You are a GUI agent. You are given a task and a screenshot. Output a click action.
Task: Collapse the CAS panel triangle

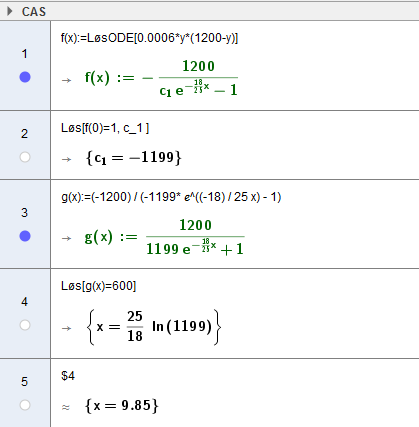(x=10, y=11)
